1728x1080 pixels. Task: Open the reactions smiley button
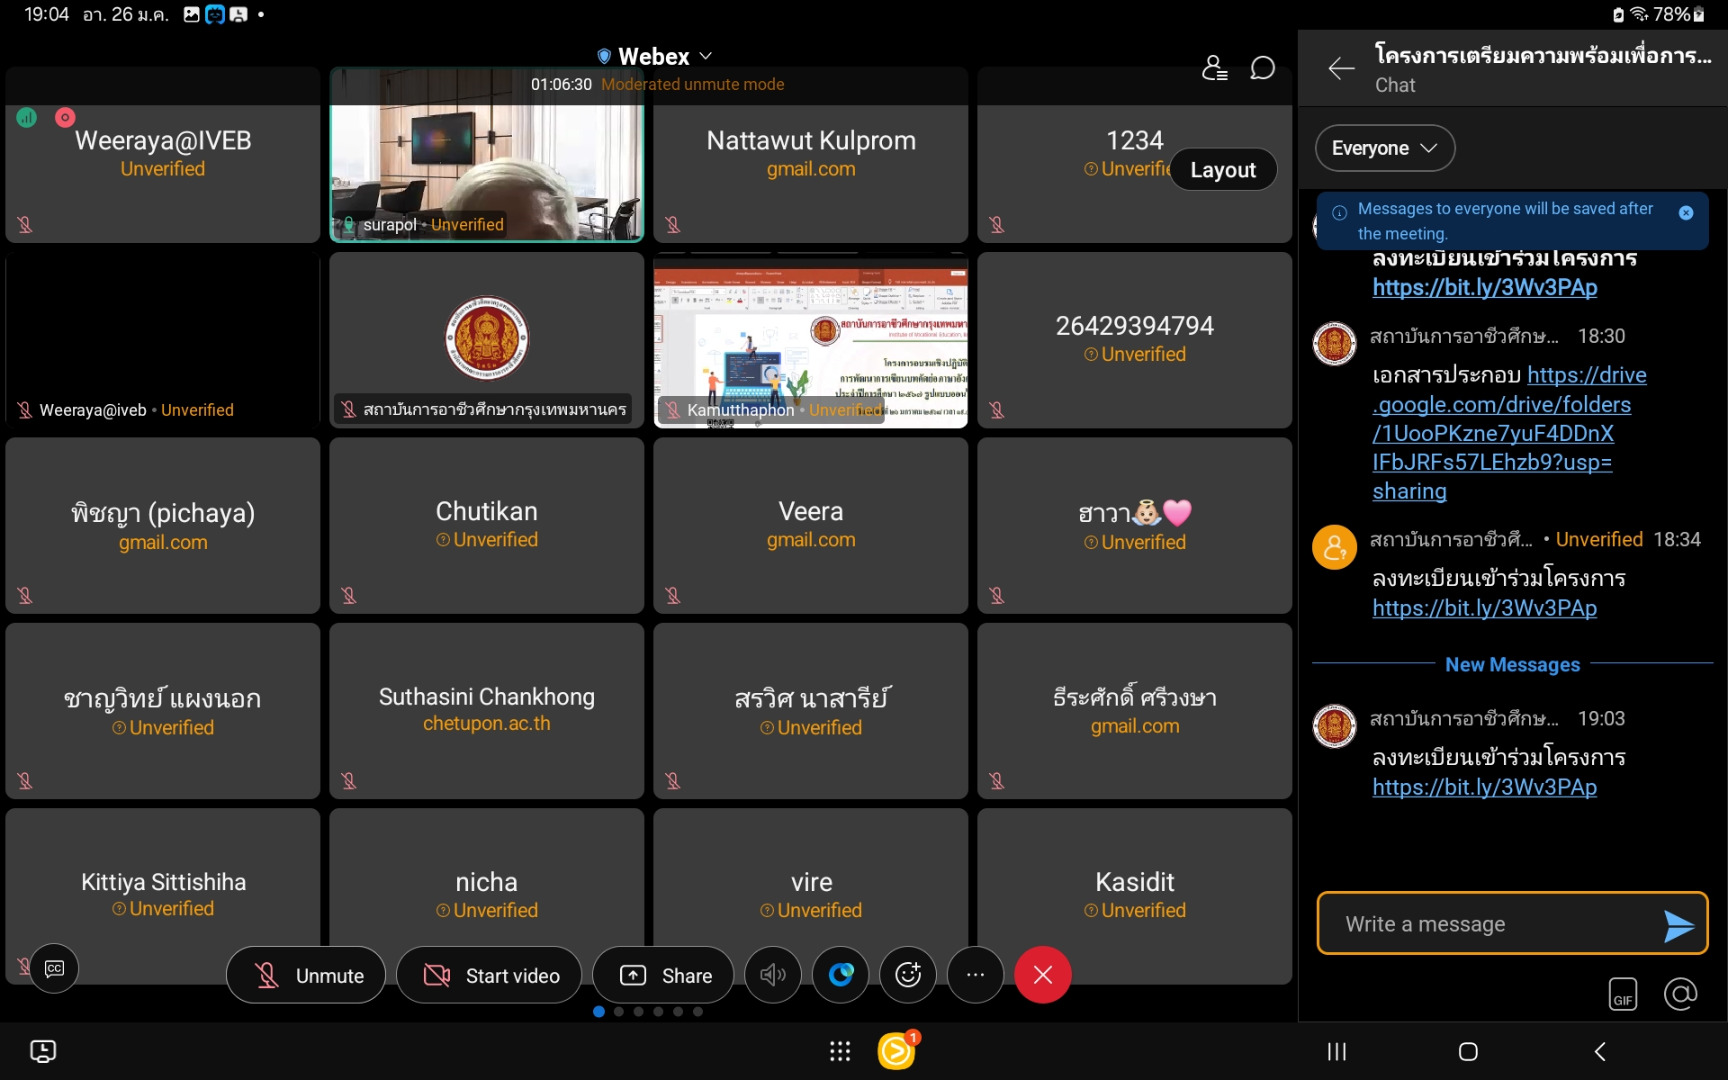click(908, 974)
